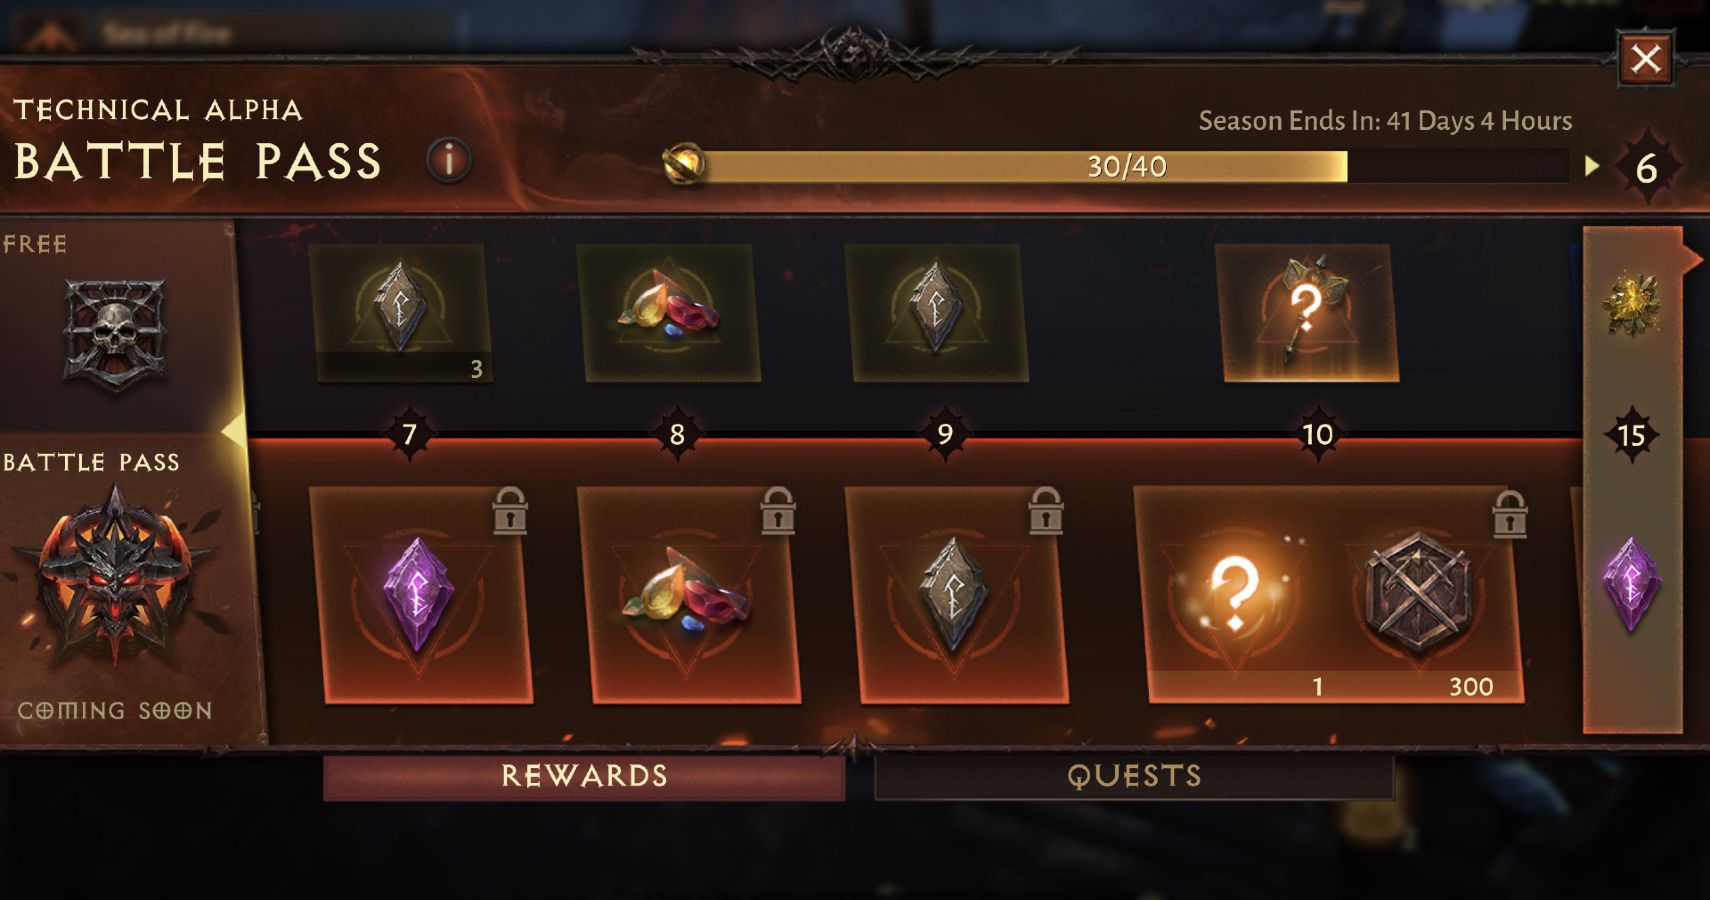Select the free rank 8 gems reward
1710x900 pixels.
(x=669, y=313)
